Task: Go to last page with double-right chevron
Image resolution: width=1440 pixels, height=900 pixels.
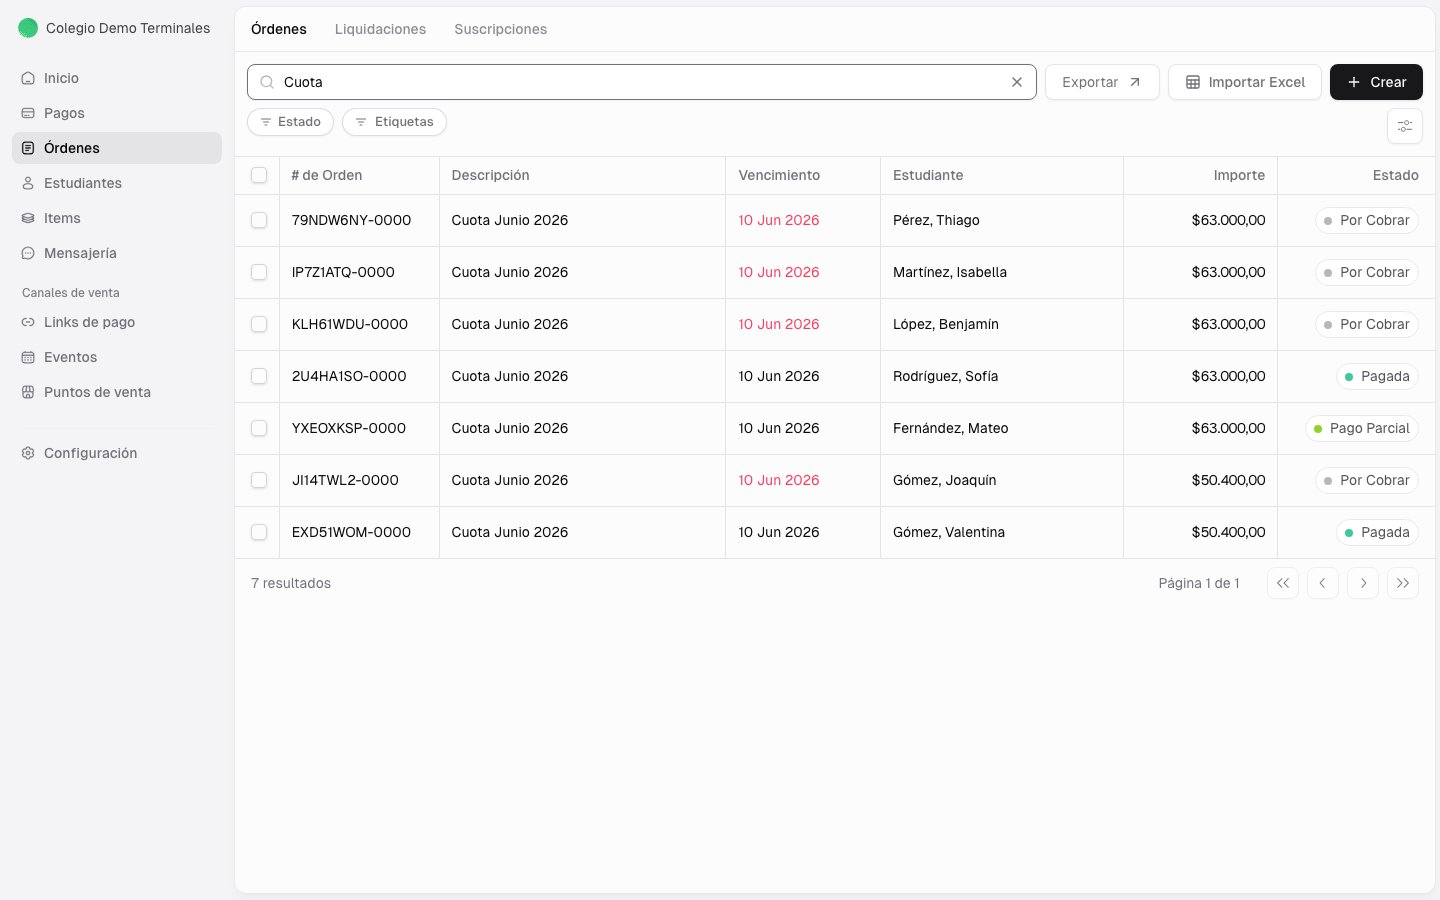Action: (x=1403, y=583)
